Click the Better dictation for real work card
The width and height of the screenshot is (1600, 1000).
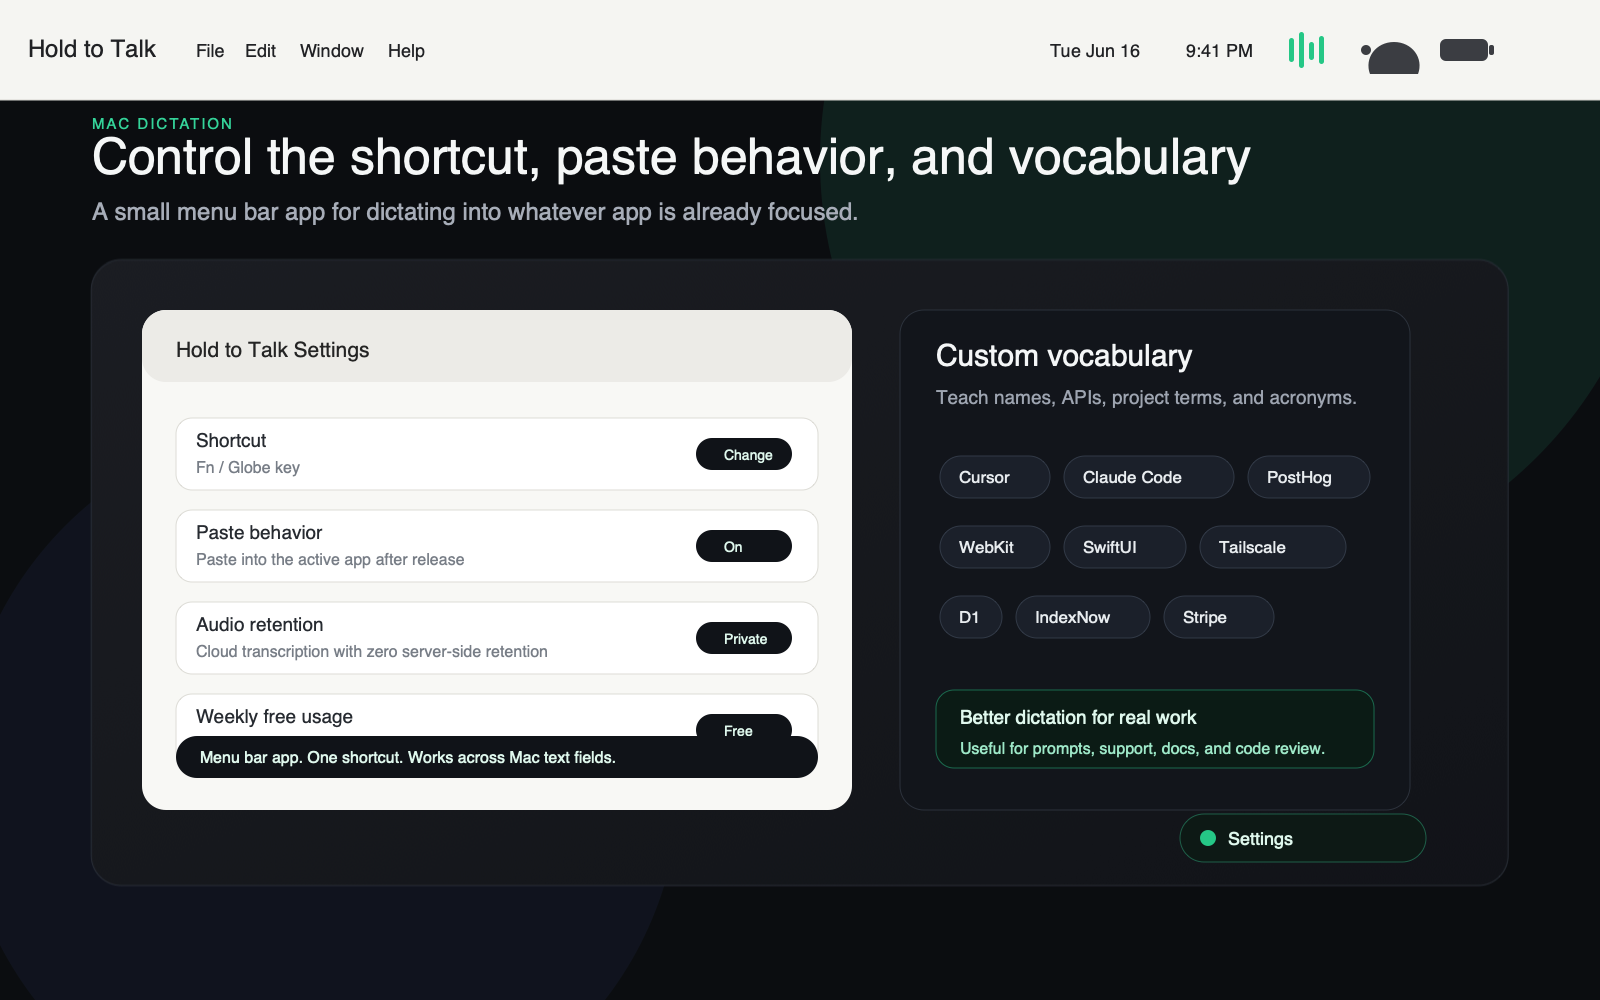click(1155, 729)
